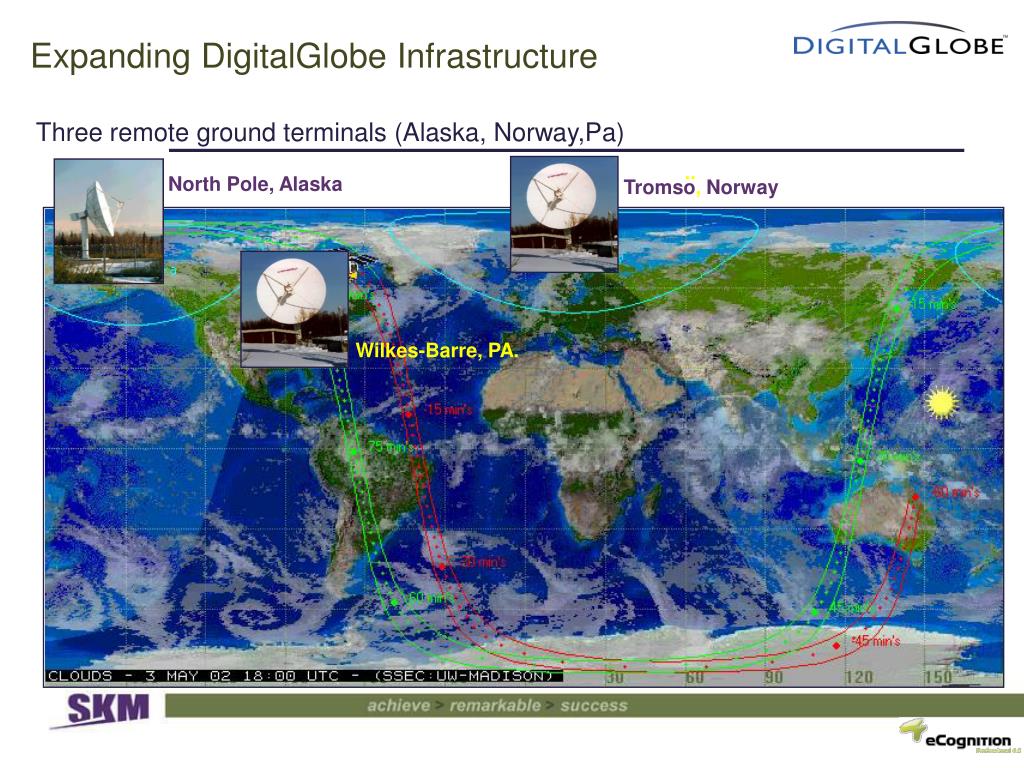The width and height of the screenshot is (1024, 768).
Task: Click the green '60 min's' orbit label
Action: (430, 598)
